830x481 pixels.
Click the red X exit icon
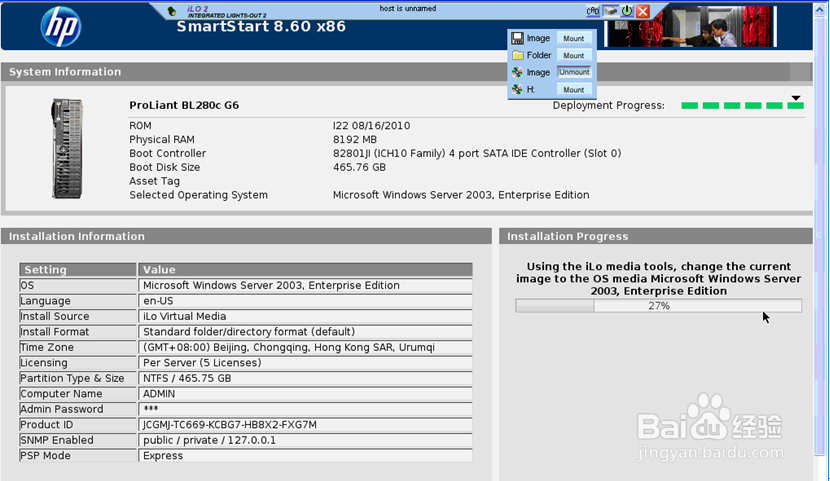pos(643,11)
